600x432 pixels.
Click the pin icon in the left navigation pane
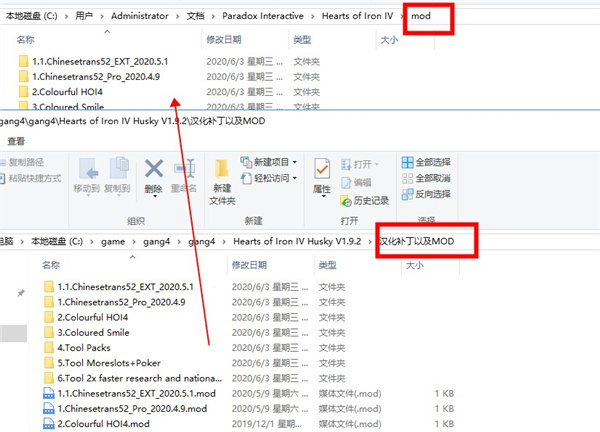pos(21,293)
